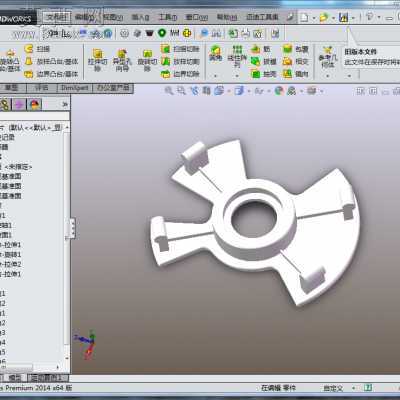
Task: Switch to the 运动算例1 bottom tab
Action: (x=48, y=378)
